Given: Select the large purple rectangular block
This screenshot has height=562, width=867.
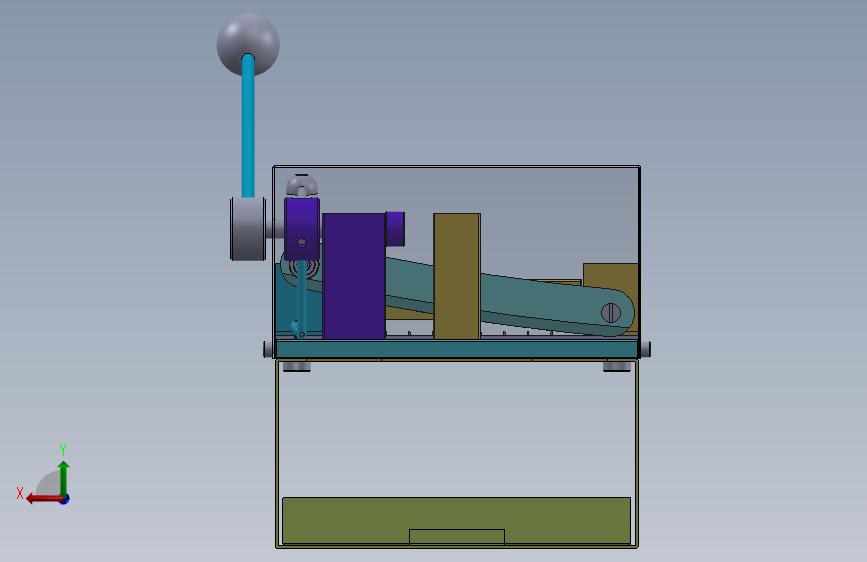Looking at the screenshot, I should (x=354, y=276).
